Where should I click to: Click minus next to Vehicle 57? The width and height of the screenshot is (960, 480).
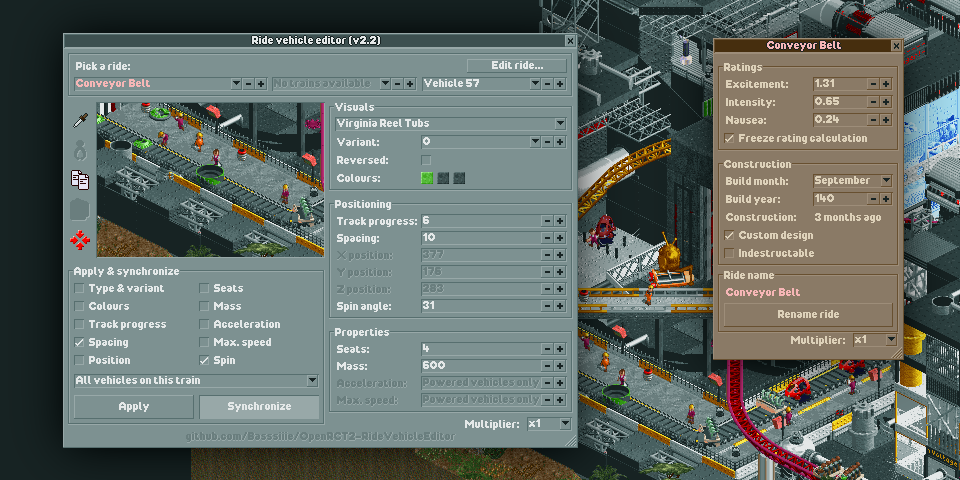pyautogui.click(x=547, y=84)
